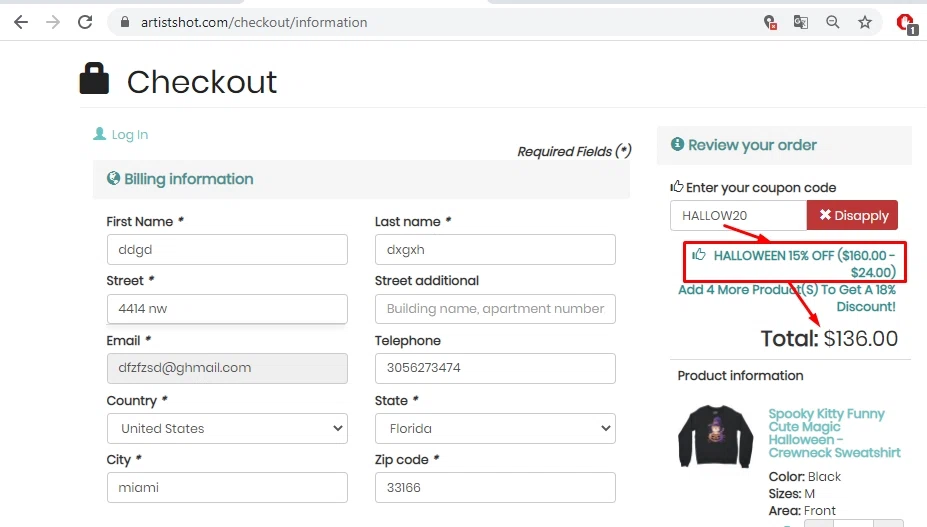This screenshot has height=527, width=927.
Task: Bookmark this page with the star icon
Action: pyautogui.click(x=865, y=22)
